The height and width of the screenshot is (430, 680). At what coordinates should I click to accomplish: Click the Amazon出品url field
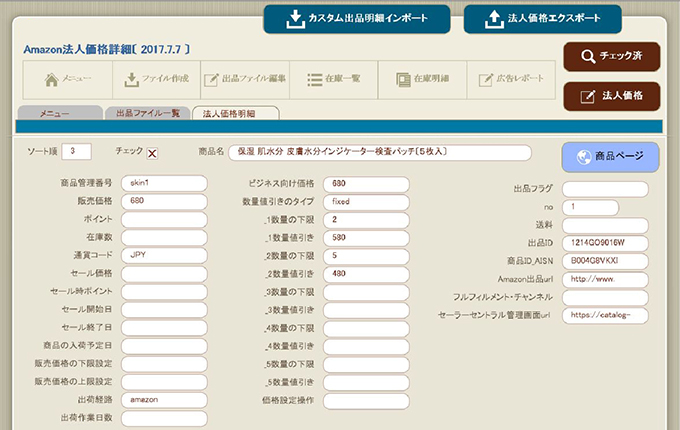(605, 280)
